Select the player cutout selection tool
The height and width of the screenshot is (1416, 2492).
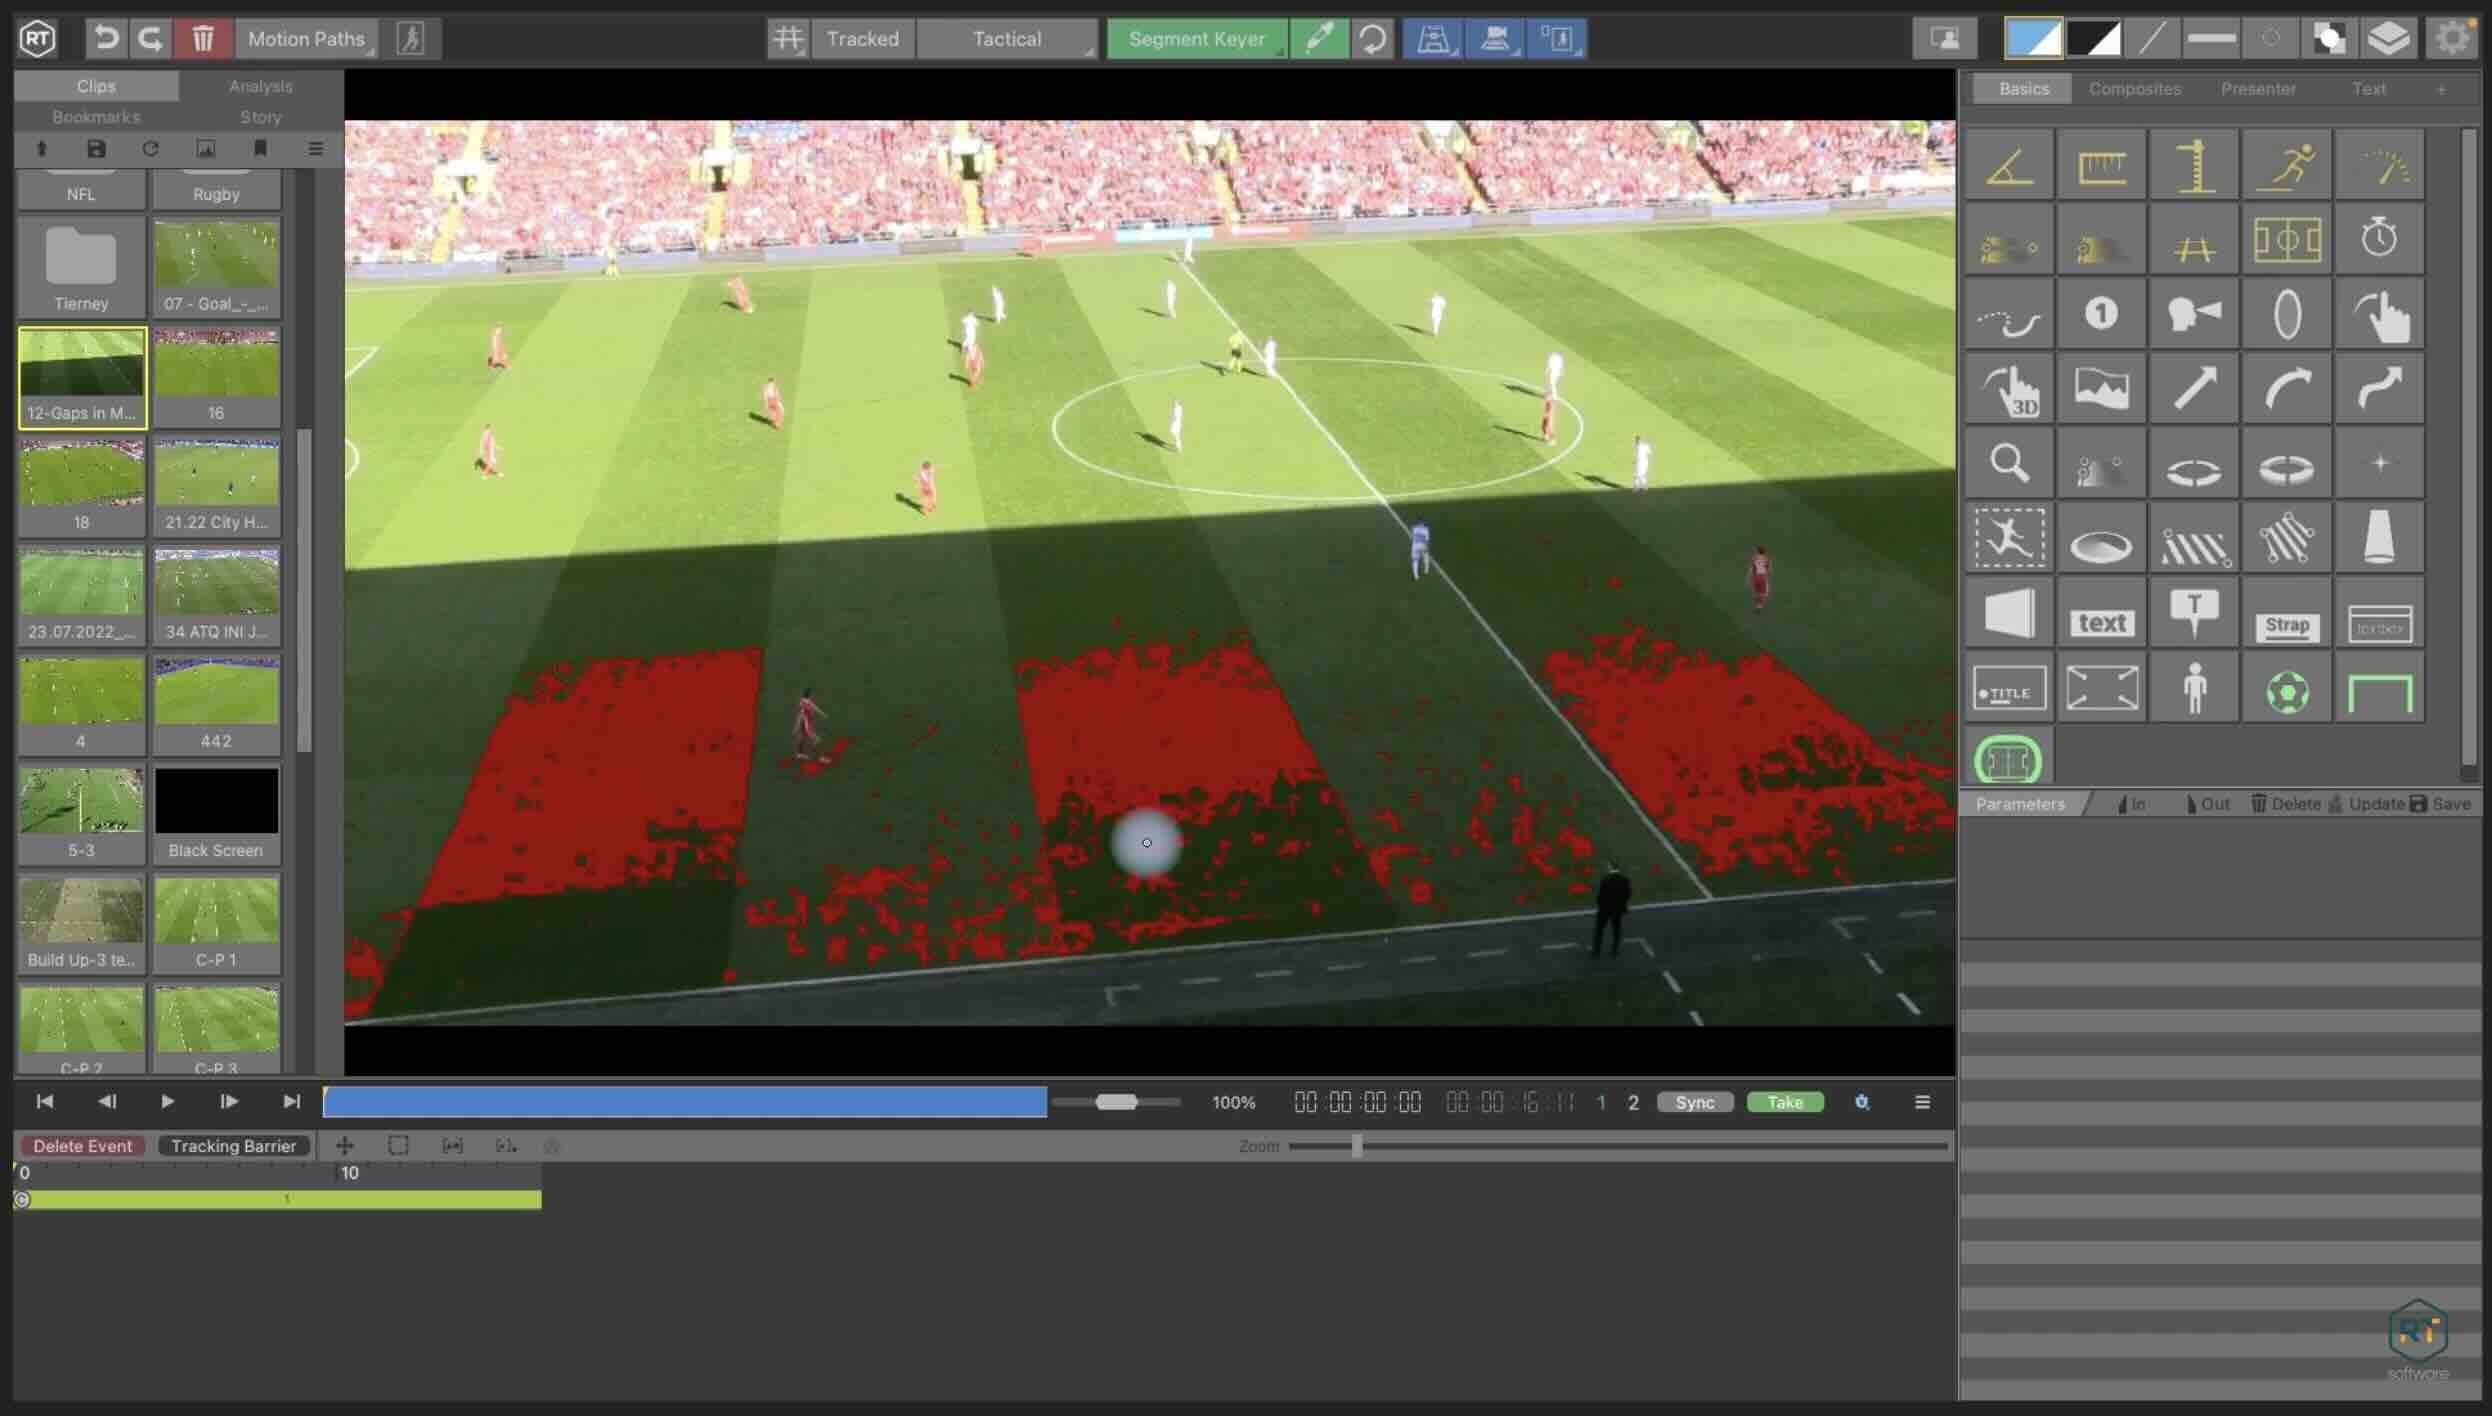click(2009, 538)
